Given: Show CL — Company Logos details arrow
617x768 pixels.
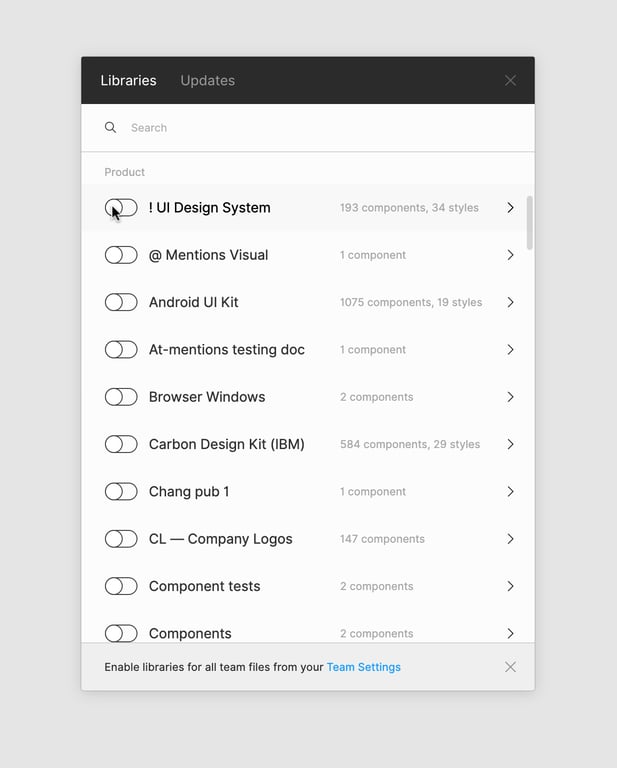Looking at the screenshot, I should (x=510, y=539).
